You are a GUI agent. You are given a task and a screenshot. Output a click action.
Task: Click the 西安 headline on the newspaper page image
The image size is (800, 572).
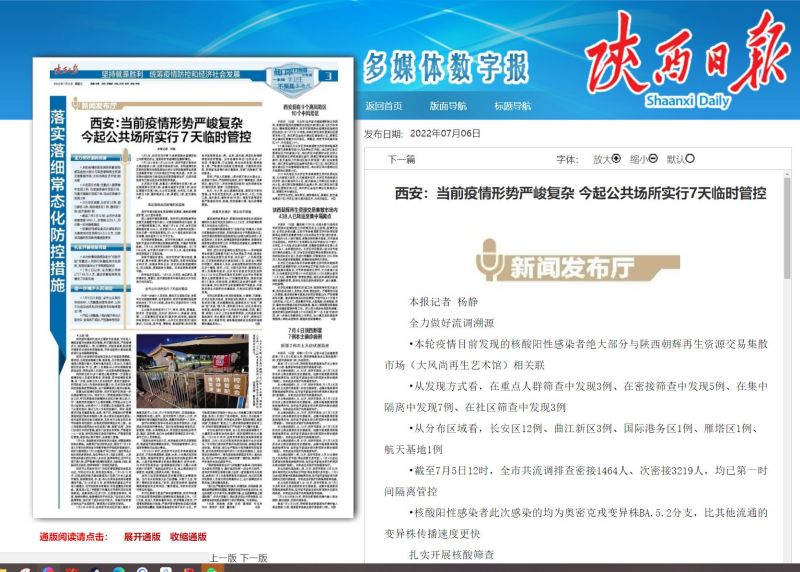coord(166,127)
